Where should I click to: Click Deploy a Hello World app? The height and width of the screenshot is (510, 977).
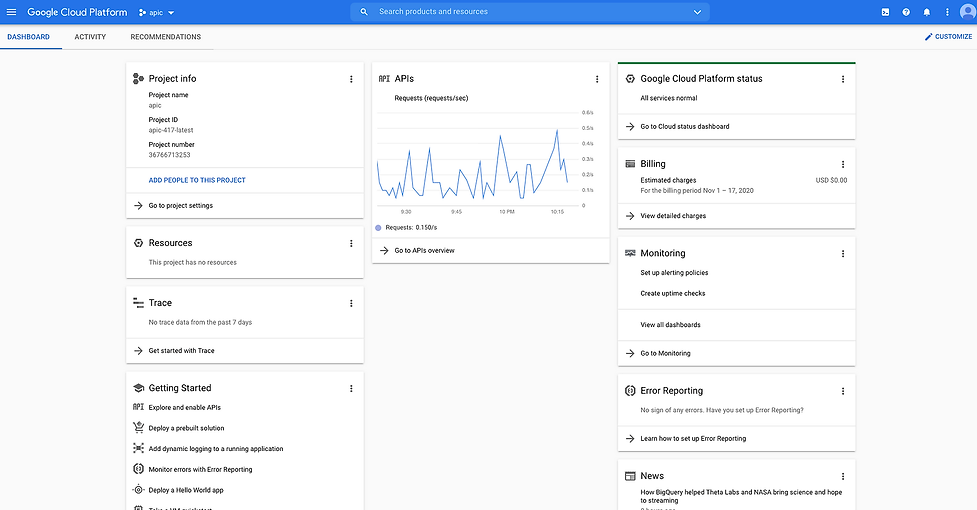pyautogui.click(x=186, y=490)
